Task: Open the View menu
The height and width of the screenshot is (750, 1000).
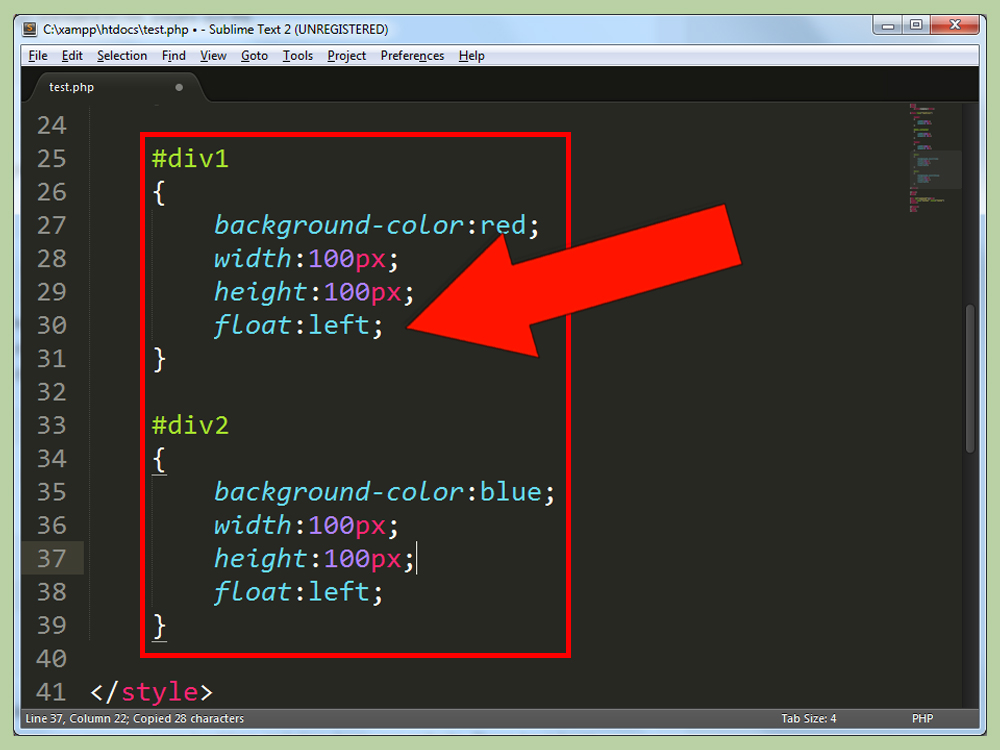Action: click(213, 55)
